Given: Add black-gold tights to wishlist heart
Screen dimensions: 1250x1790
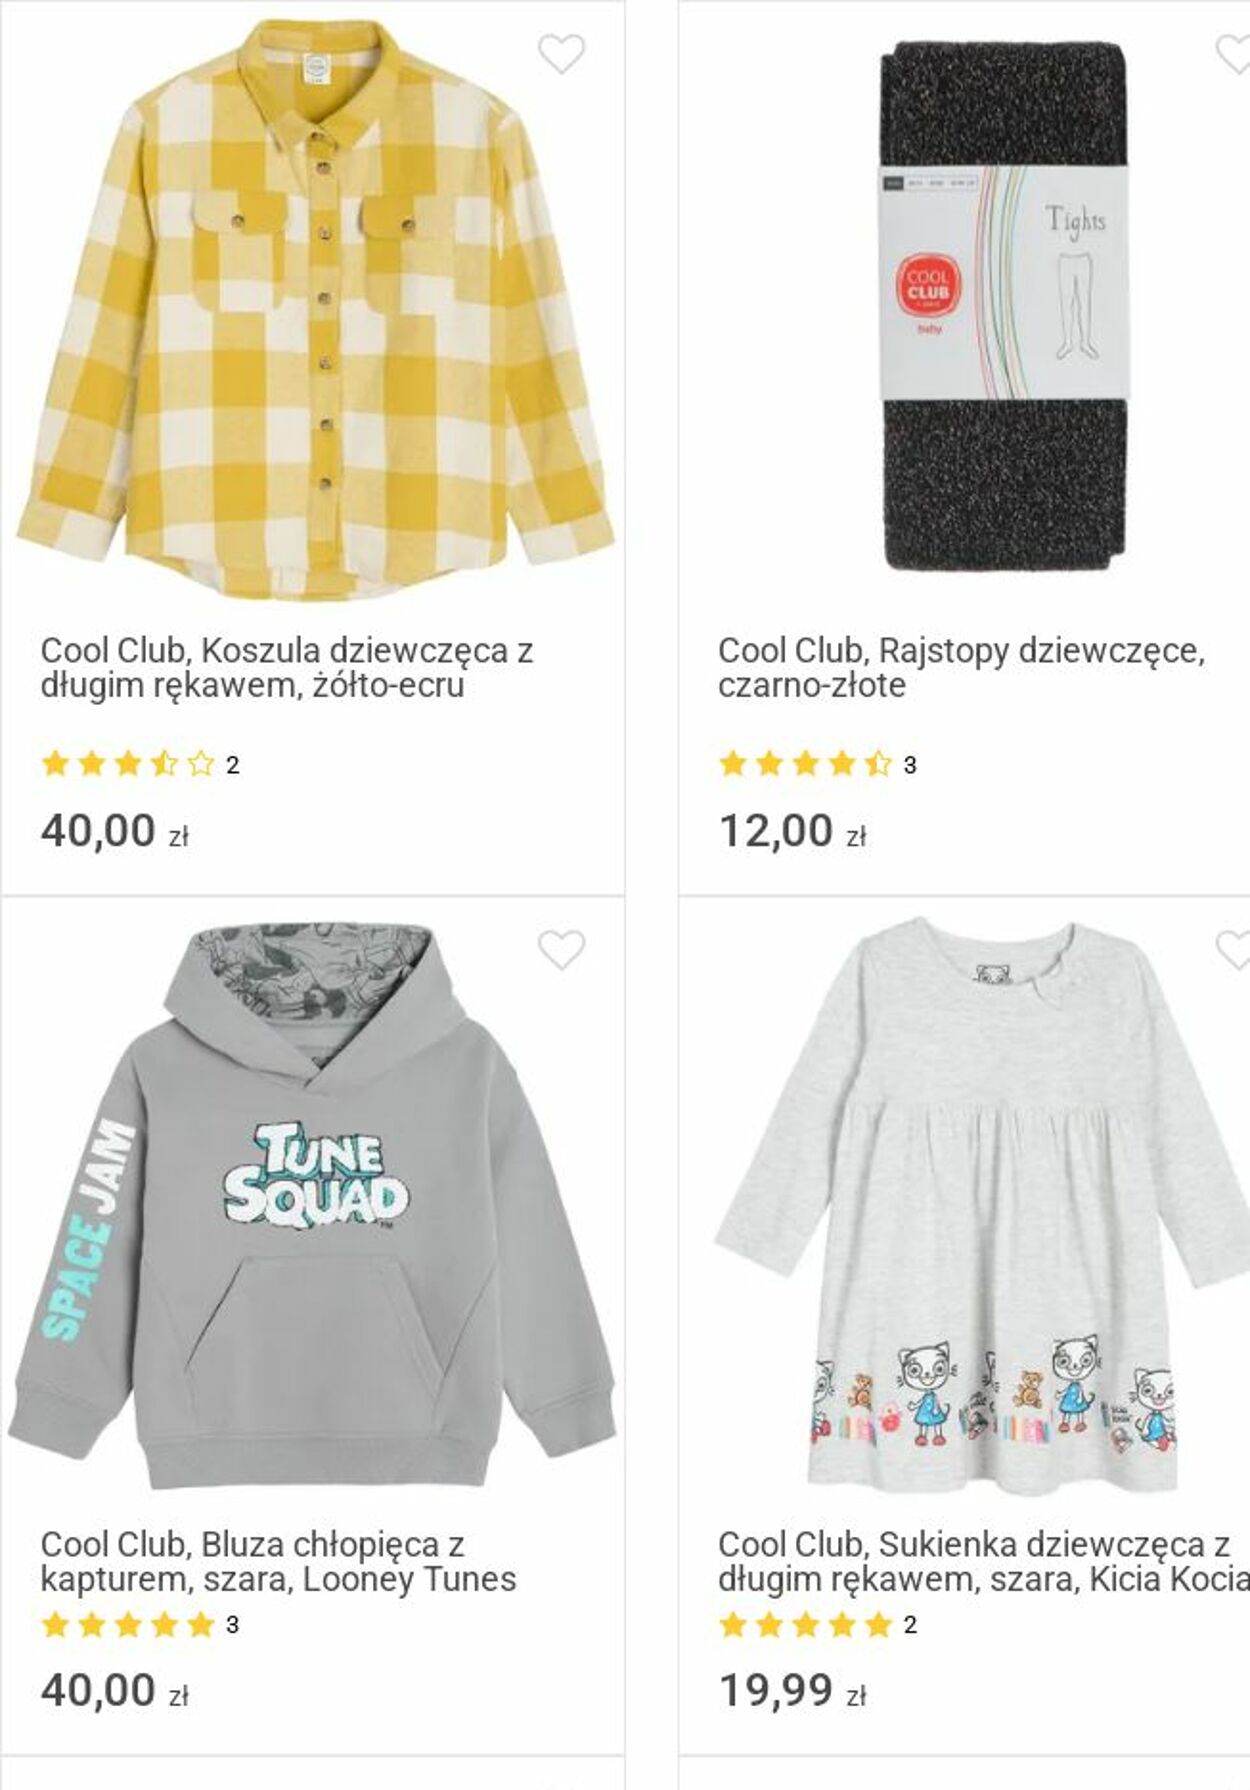Looking at the screenshot, I should 1233,54.
